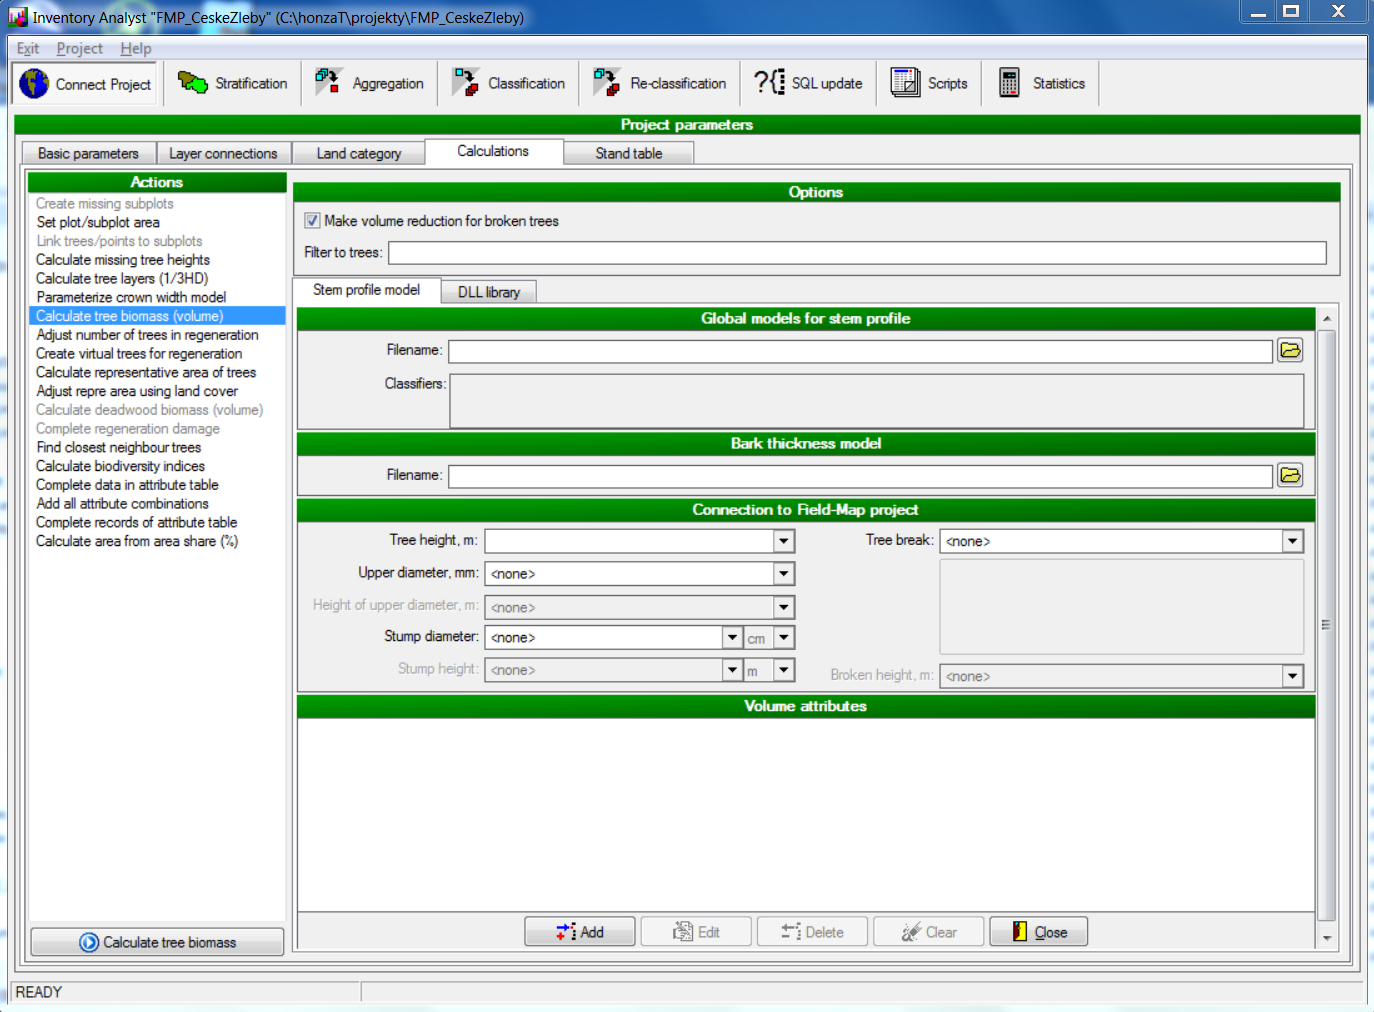The image size is (1374, 1012).
Task: Browse for global stem profile model file
Action: 1290,350
